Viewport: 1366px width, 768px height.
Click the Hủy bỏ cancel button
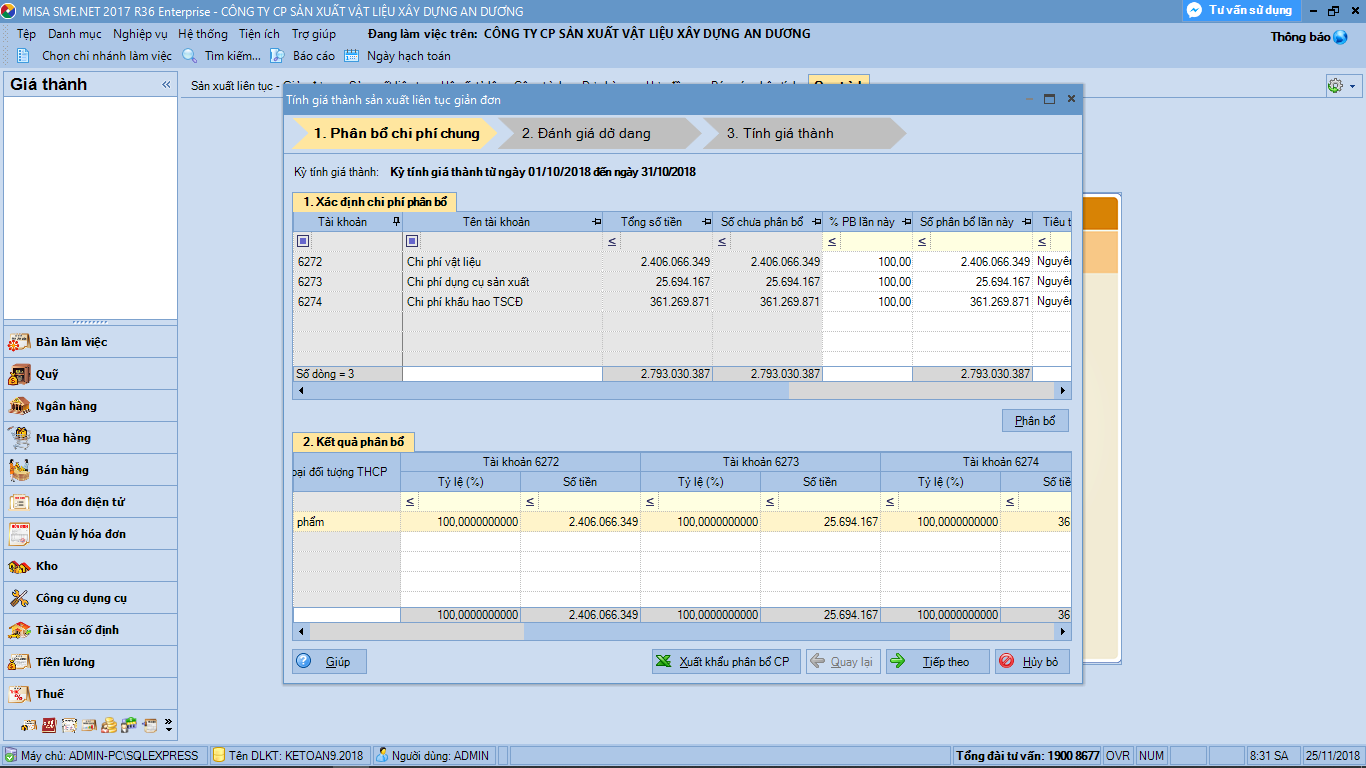[x=1032, y=661]
